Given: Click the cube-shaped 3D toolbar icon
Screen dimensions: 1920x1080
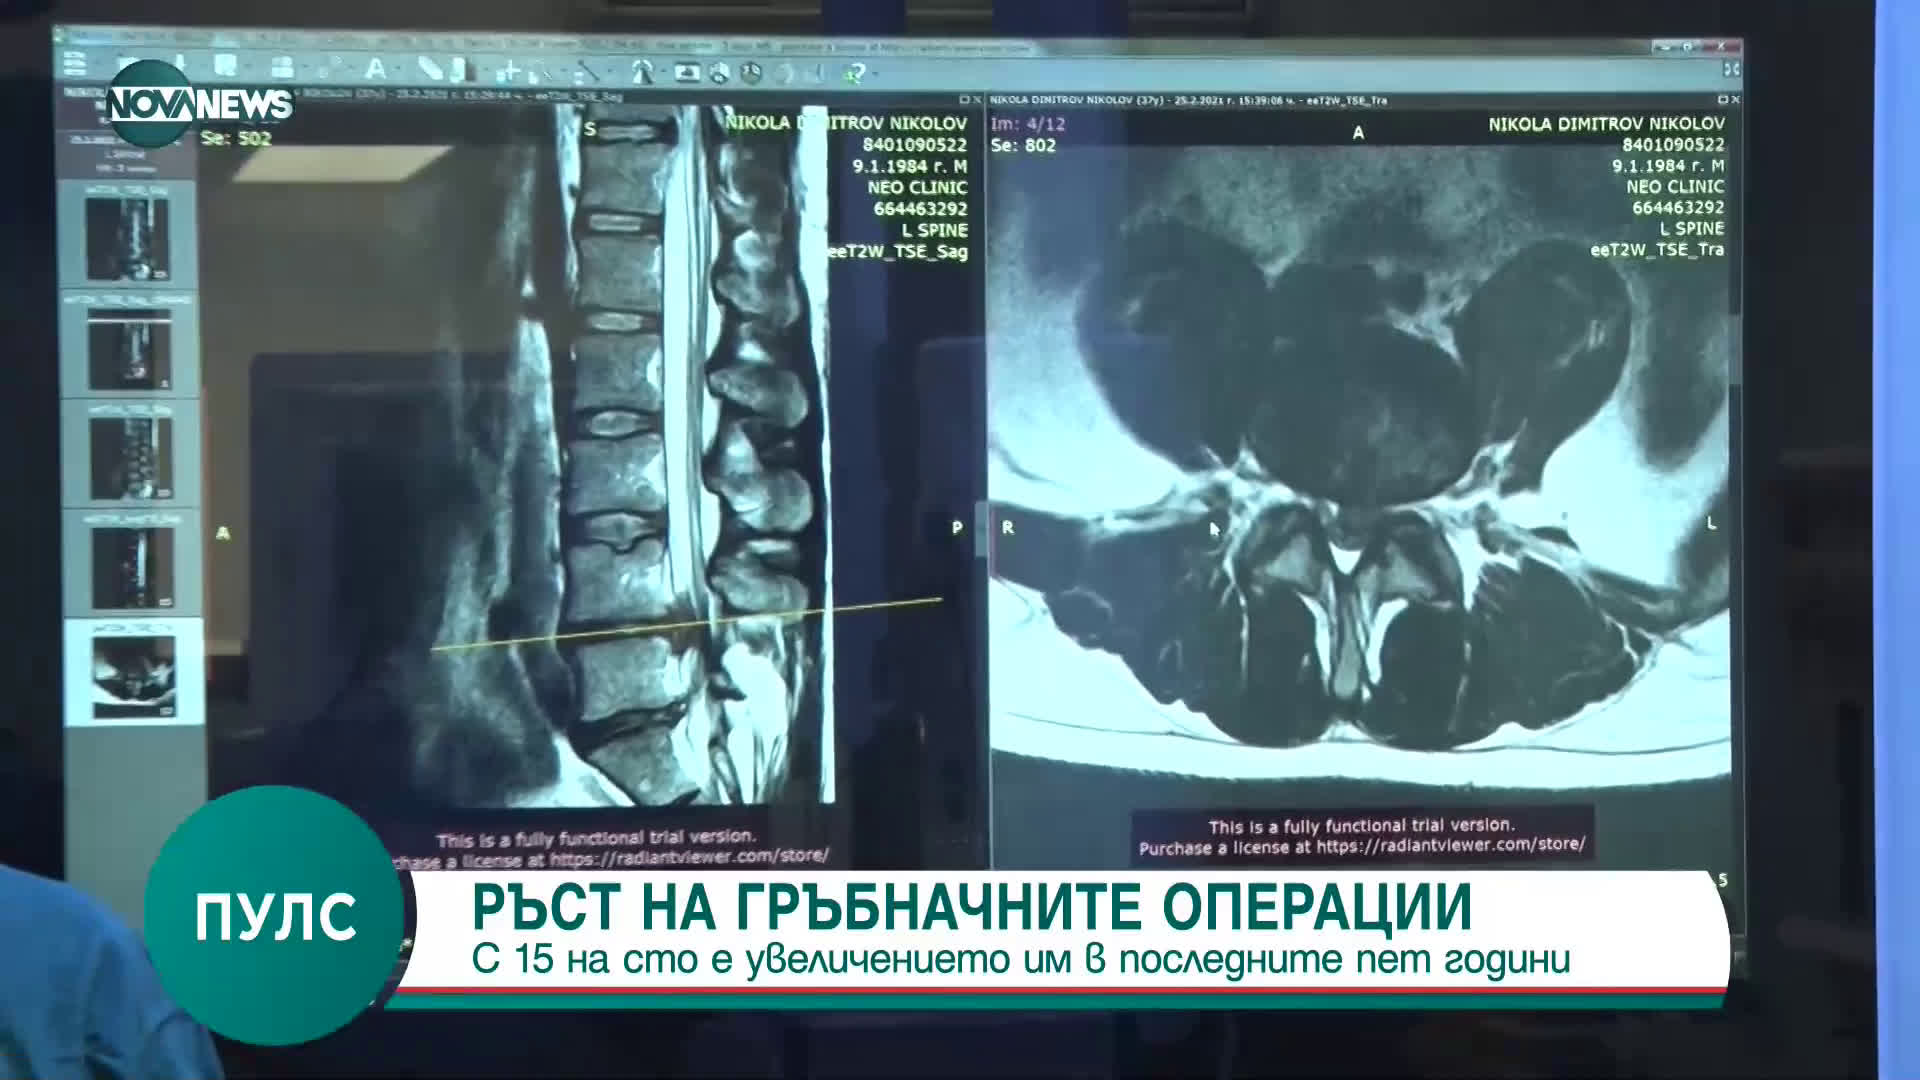Looking at the screenshot, I should coord(719,72).
